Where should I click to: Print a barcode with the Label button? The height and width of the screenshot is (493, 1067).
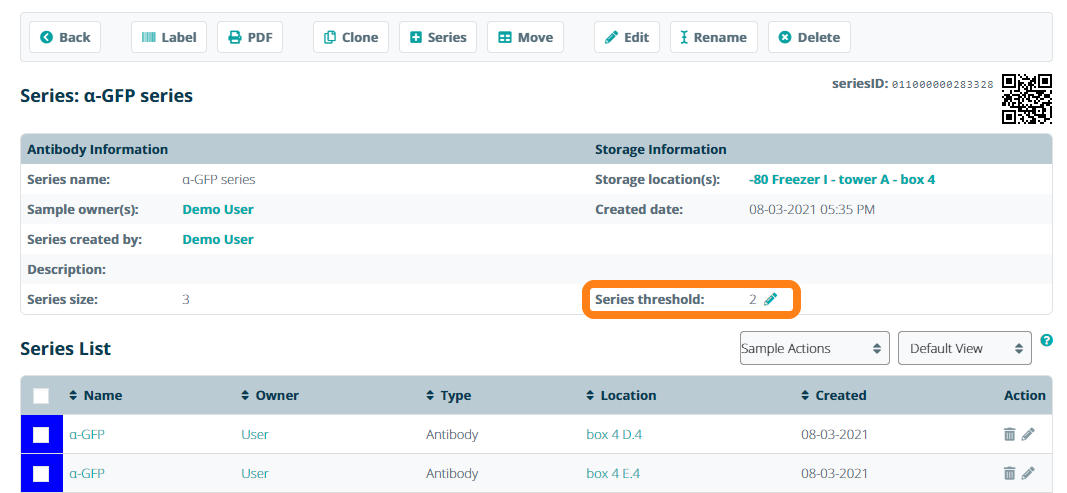coord(168,37)
